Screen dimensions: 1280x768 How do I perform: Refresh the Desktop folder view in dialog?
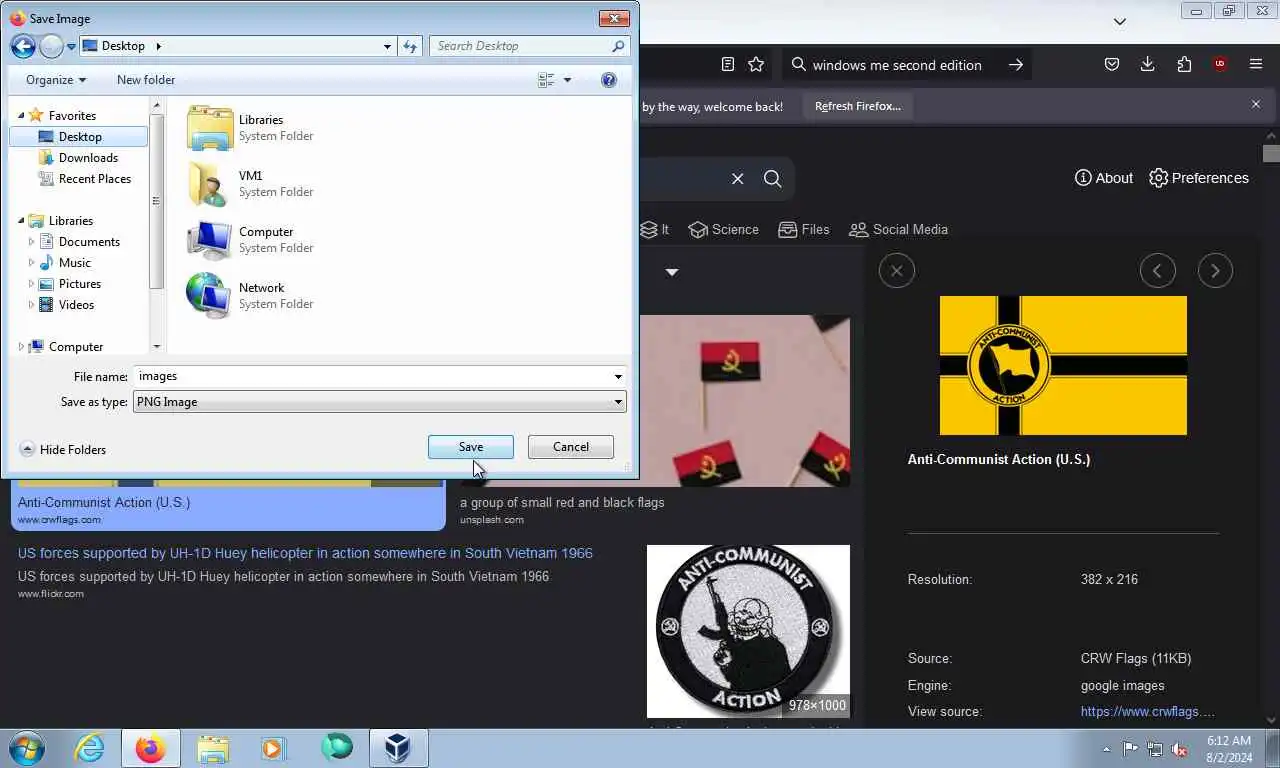(x=410, y=46)
